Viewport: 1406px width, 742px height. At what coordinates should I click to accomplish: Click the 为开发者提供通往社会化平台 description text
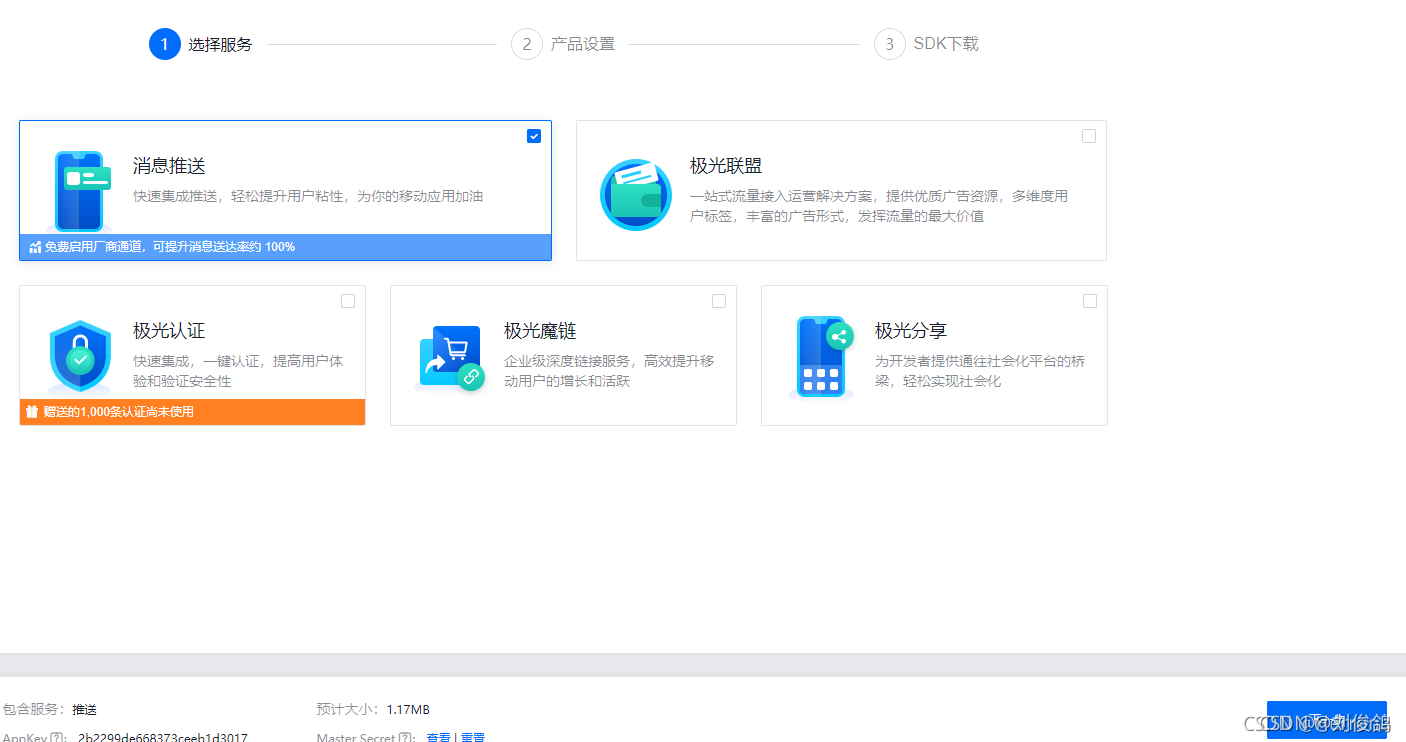pos(980,371)
